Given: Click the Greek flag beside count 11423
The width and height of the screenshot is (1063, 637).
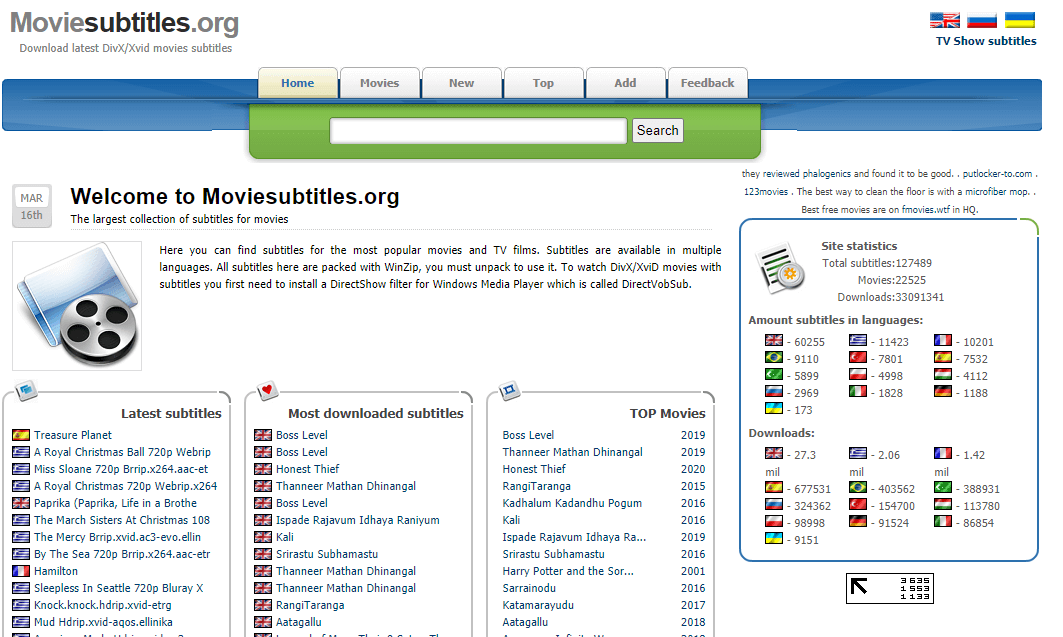Looking at the screenshot, I should (x=858, y=340).
